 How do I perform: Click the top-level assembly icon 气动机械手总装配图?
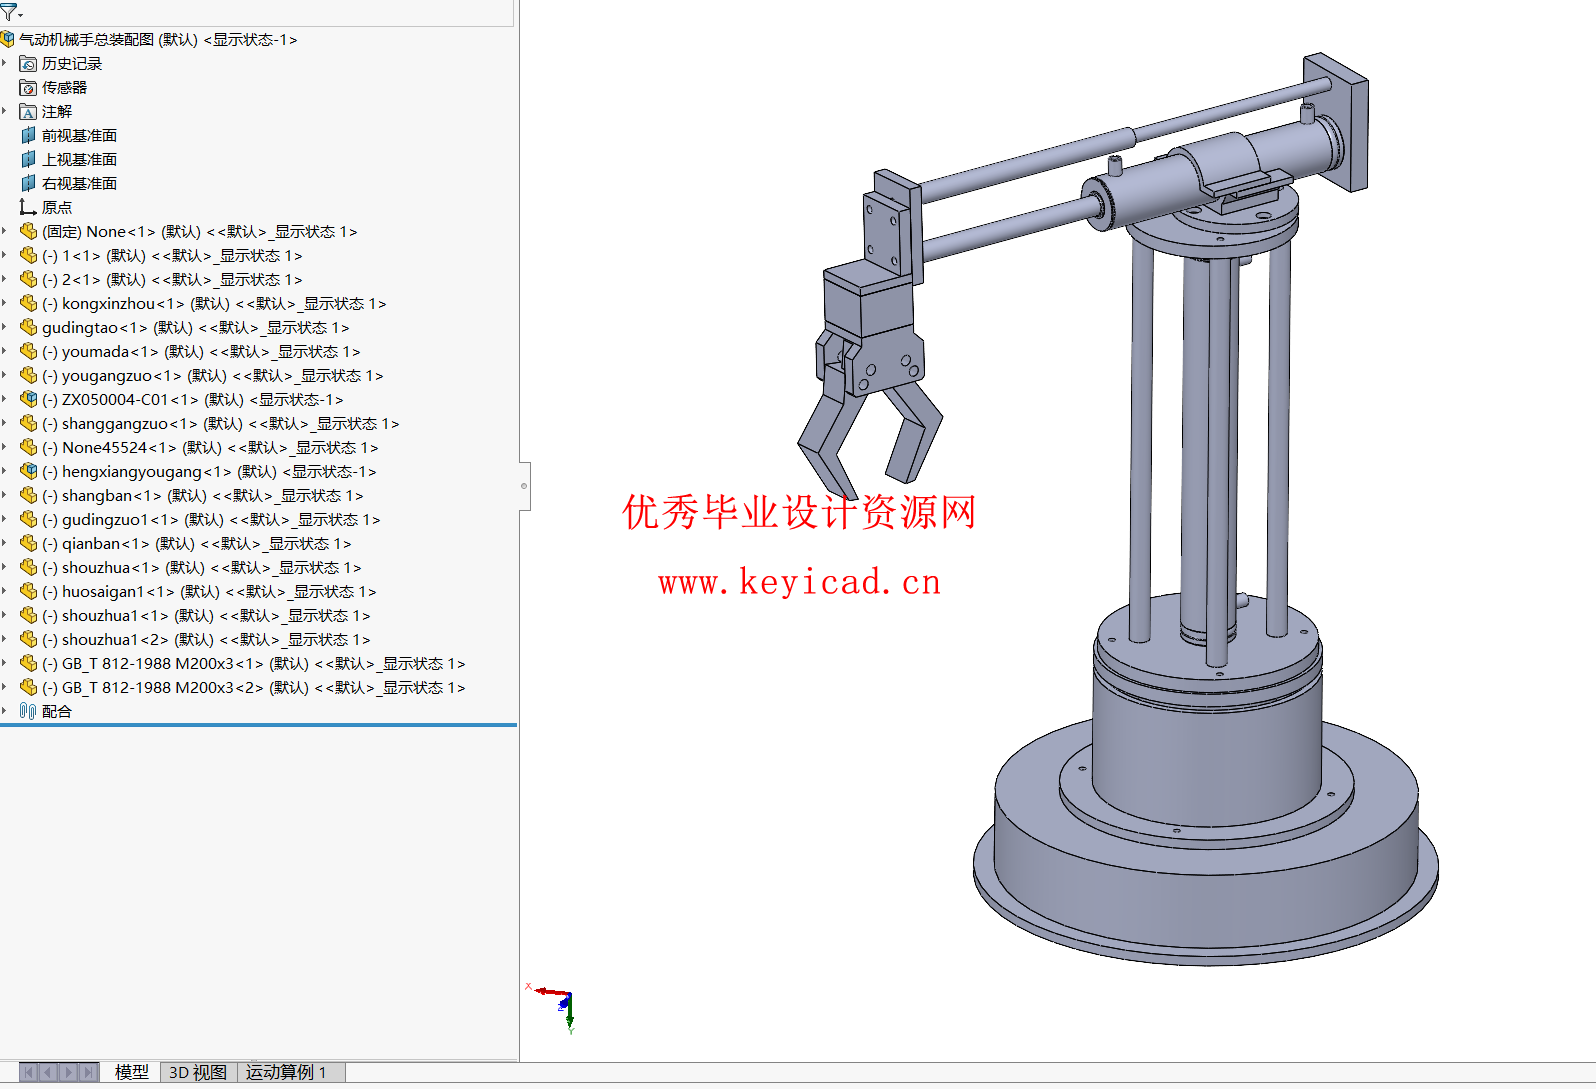point(8,40)
